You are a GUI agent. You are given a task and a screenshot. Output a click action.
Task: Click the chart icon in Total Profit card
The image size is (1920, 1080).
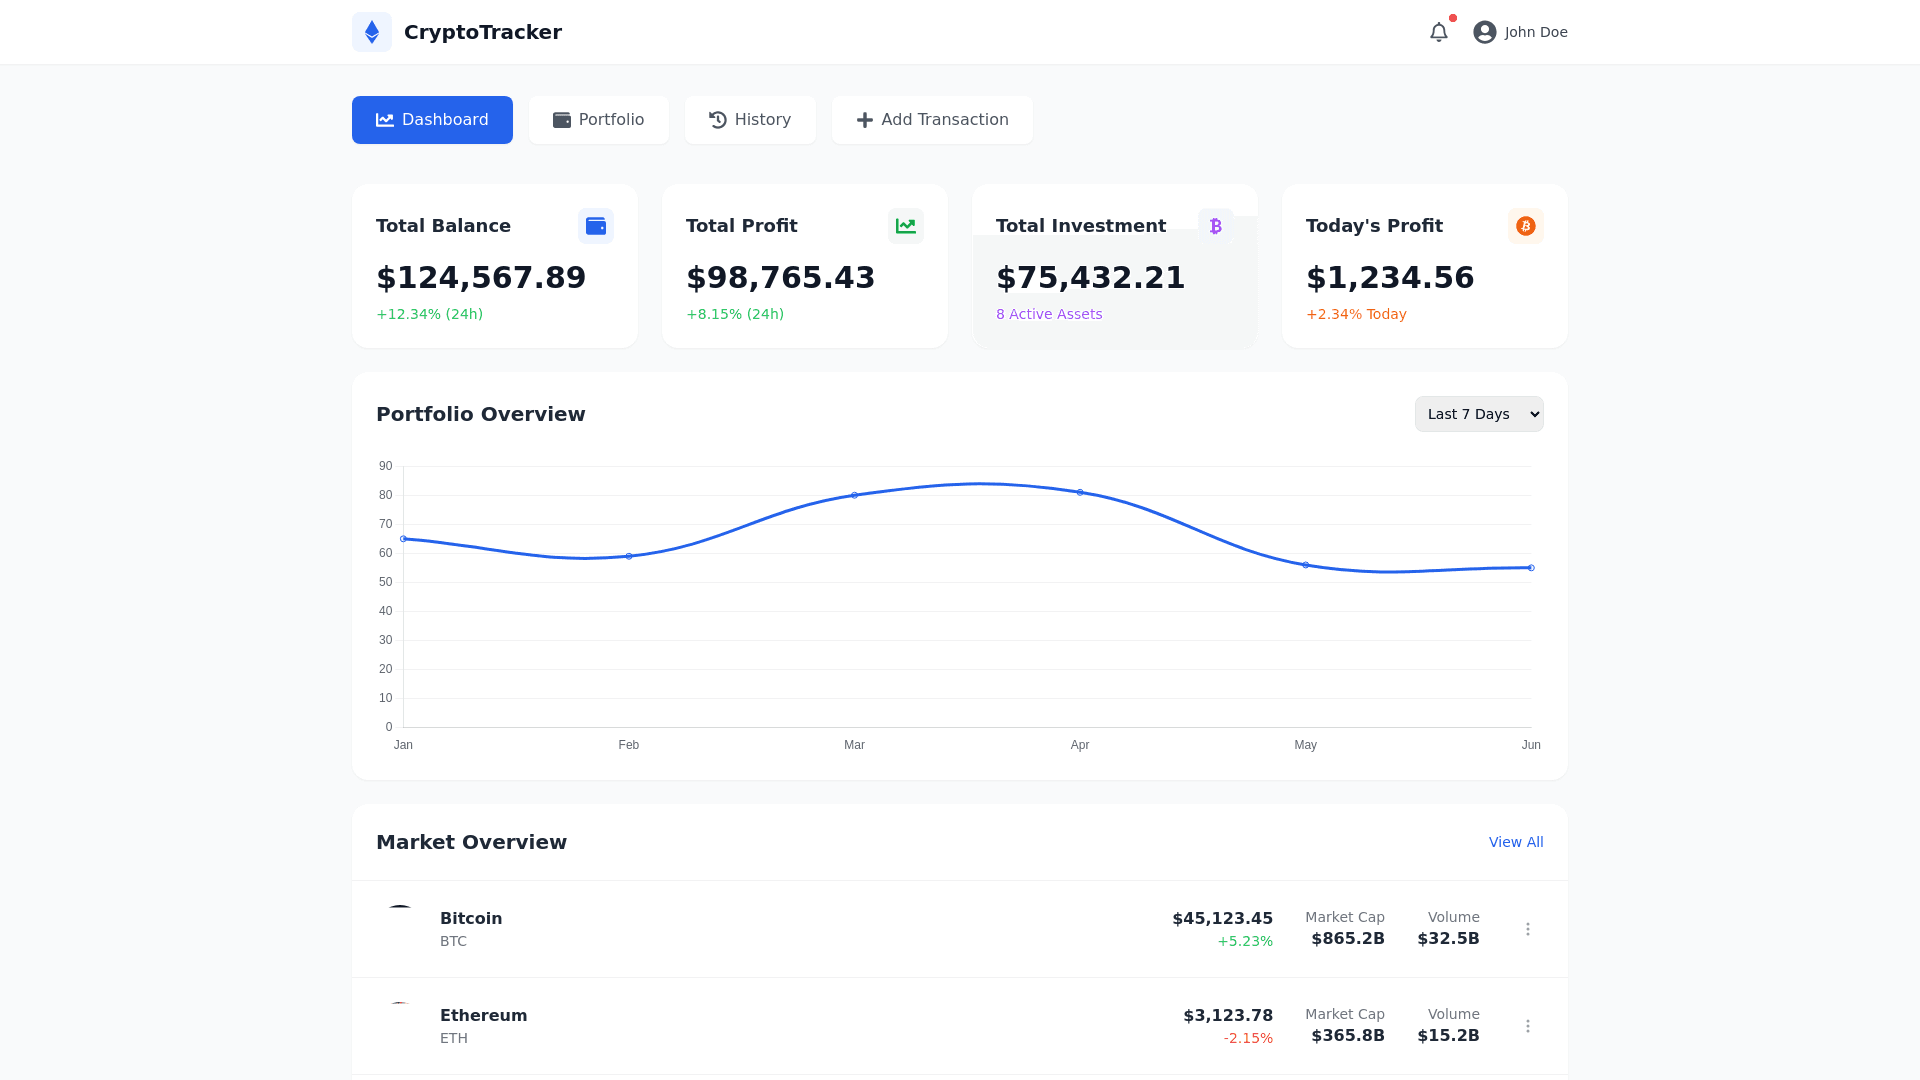(906, 226)
